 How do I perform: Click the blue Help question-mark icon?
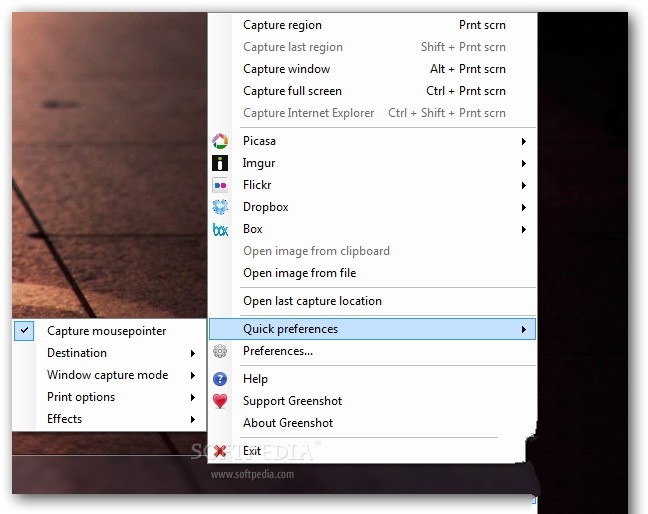point(220,379)
